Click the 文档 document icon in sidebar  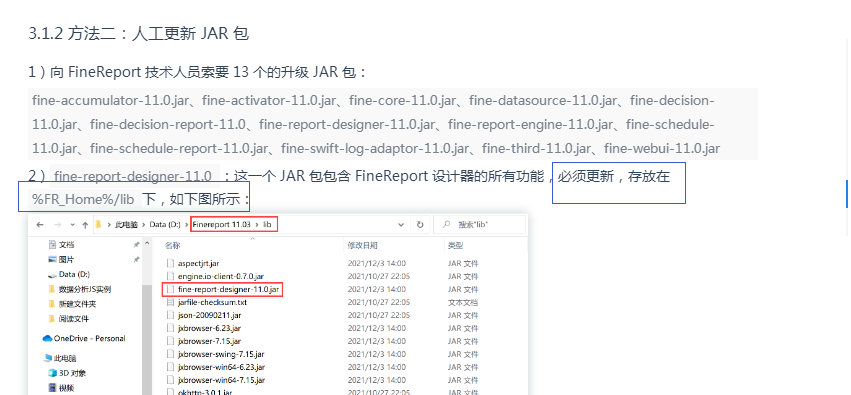[53, 245]
